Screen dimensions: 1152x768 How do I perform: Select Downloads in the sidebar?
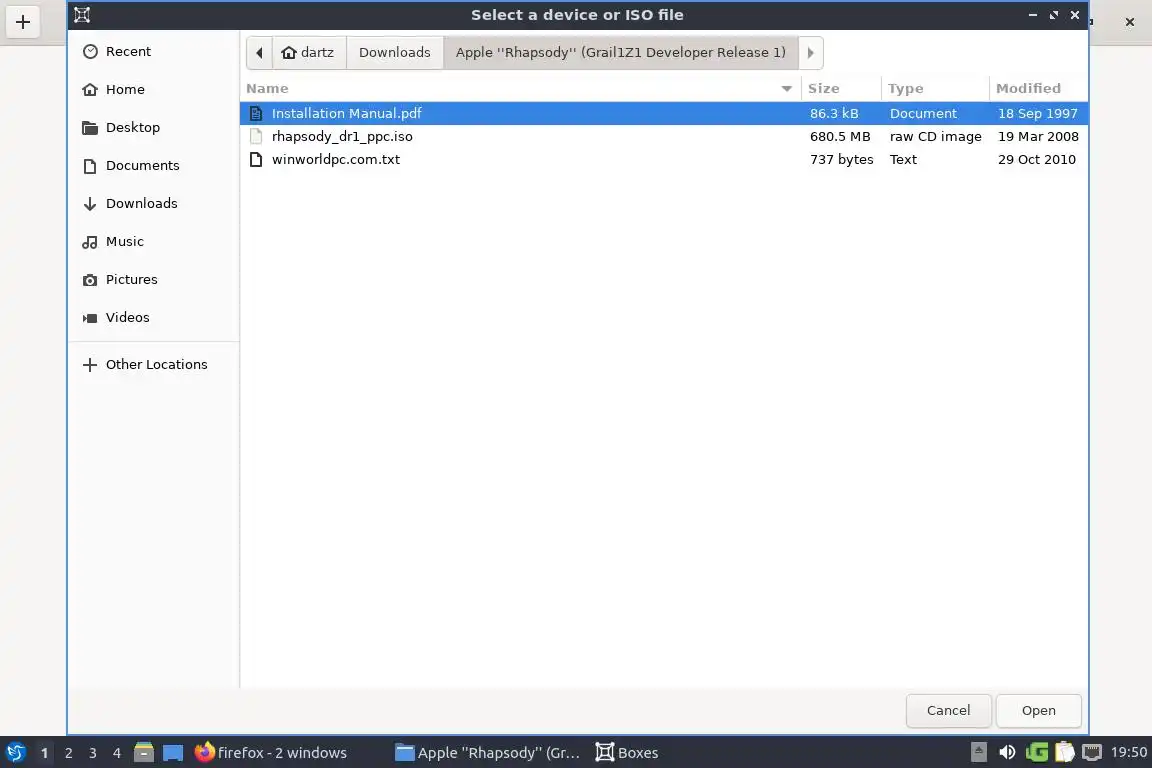click(153, 204)
